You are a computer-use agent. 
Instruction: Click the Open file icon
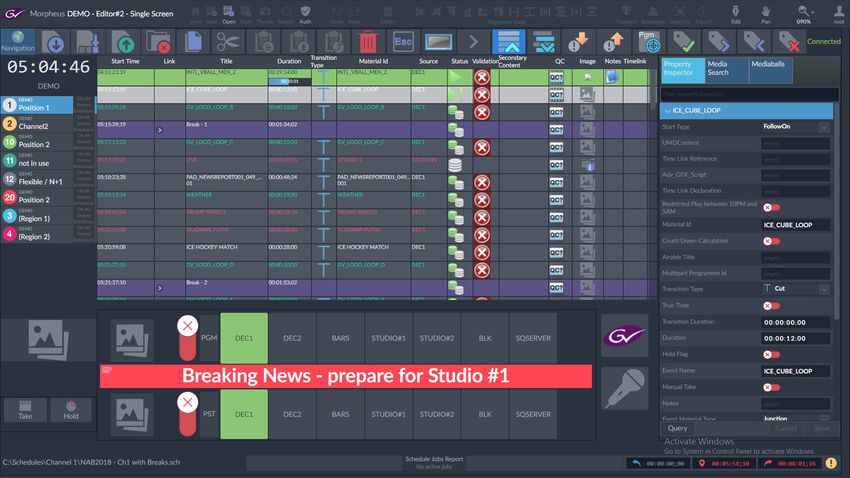pos(229,14)
